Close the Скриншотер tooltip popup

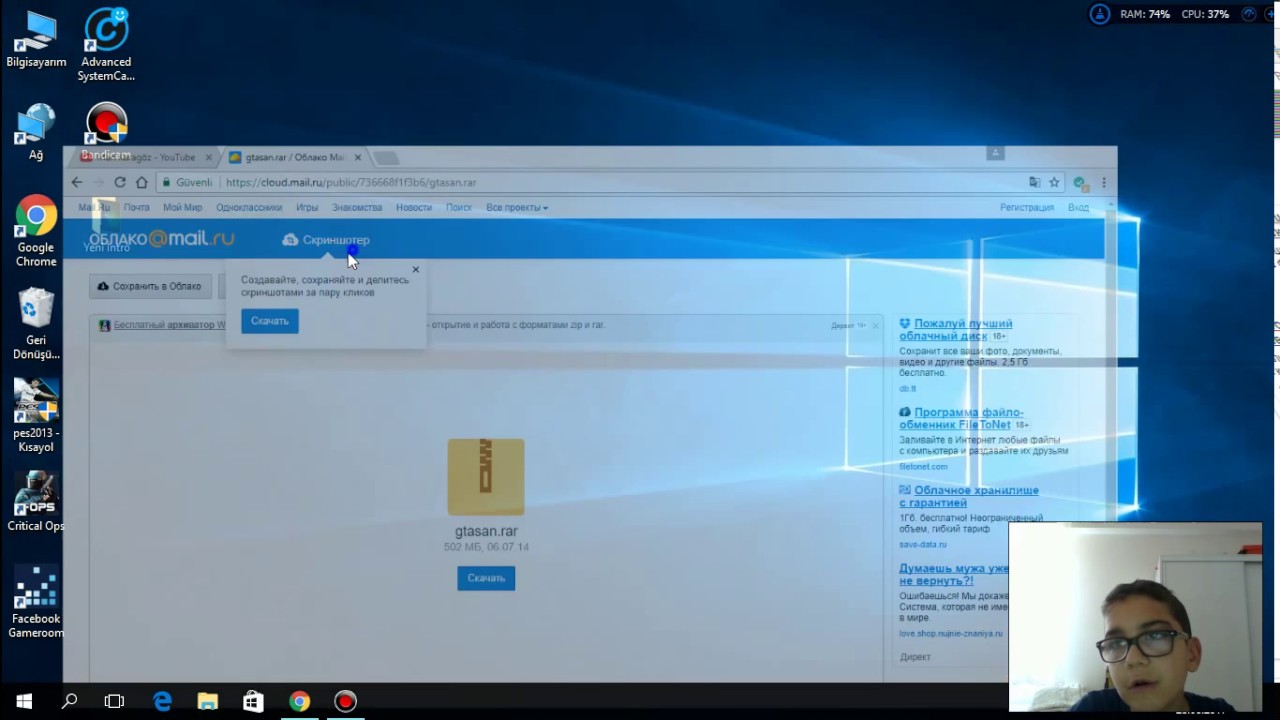416,269
